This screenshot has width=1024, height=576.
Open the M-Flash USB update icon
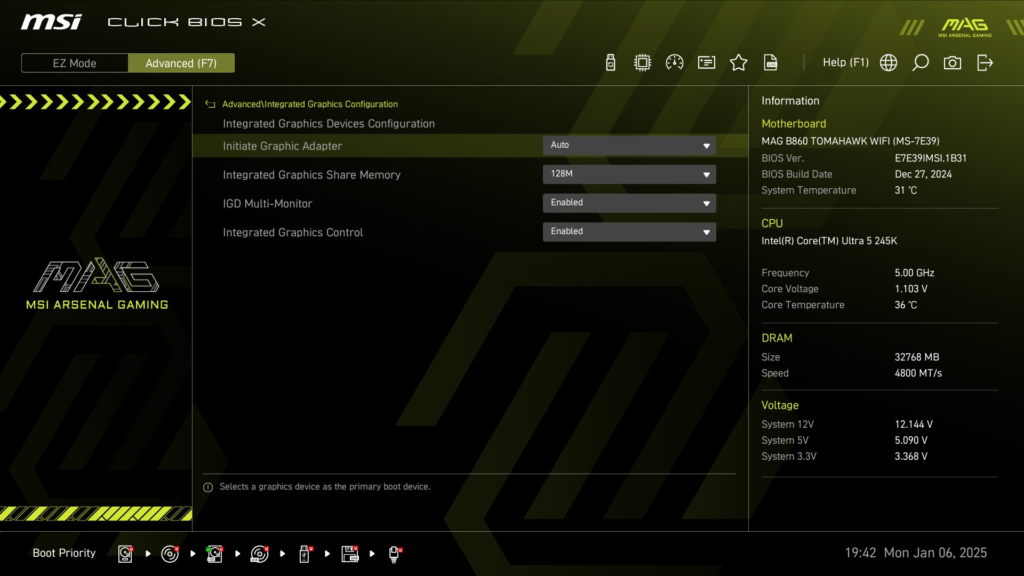click(x=609, y=61)
